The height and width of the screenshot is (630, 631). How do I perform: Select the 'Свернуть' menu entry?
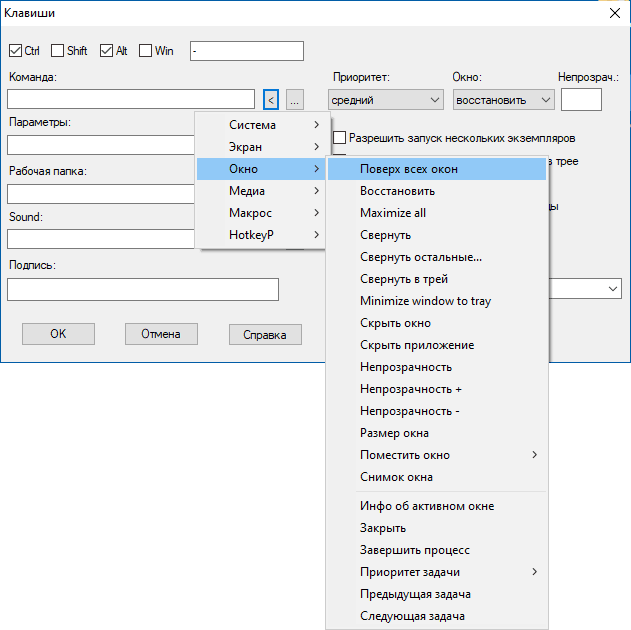[437, 235]
